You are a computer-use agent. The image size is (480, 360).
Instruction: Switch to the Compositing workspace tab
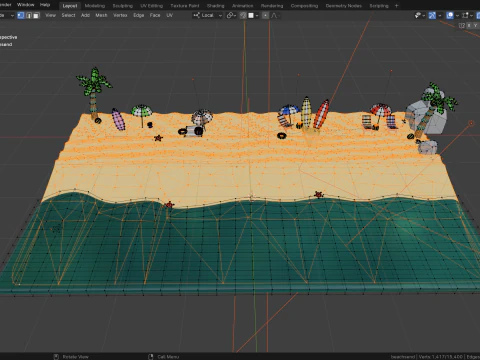(304, 6)
